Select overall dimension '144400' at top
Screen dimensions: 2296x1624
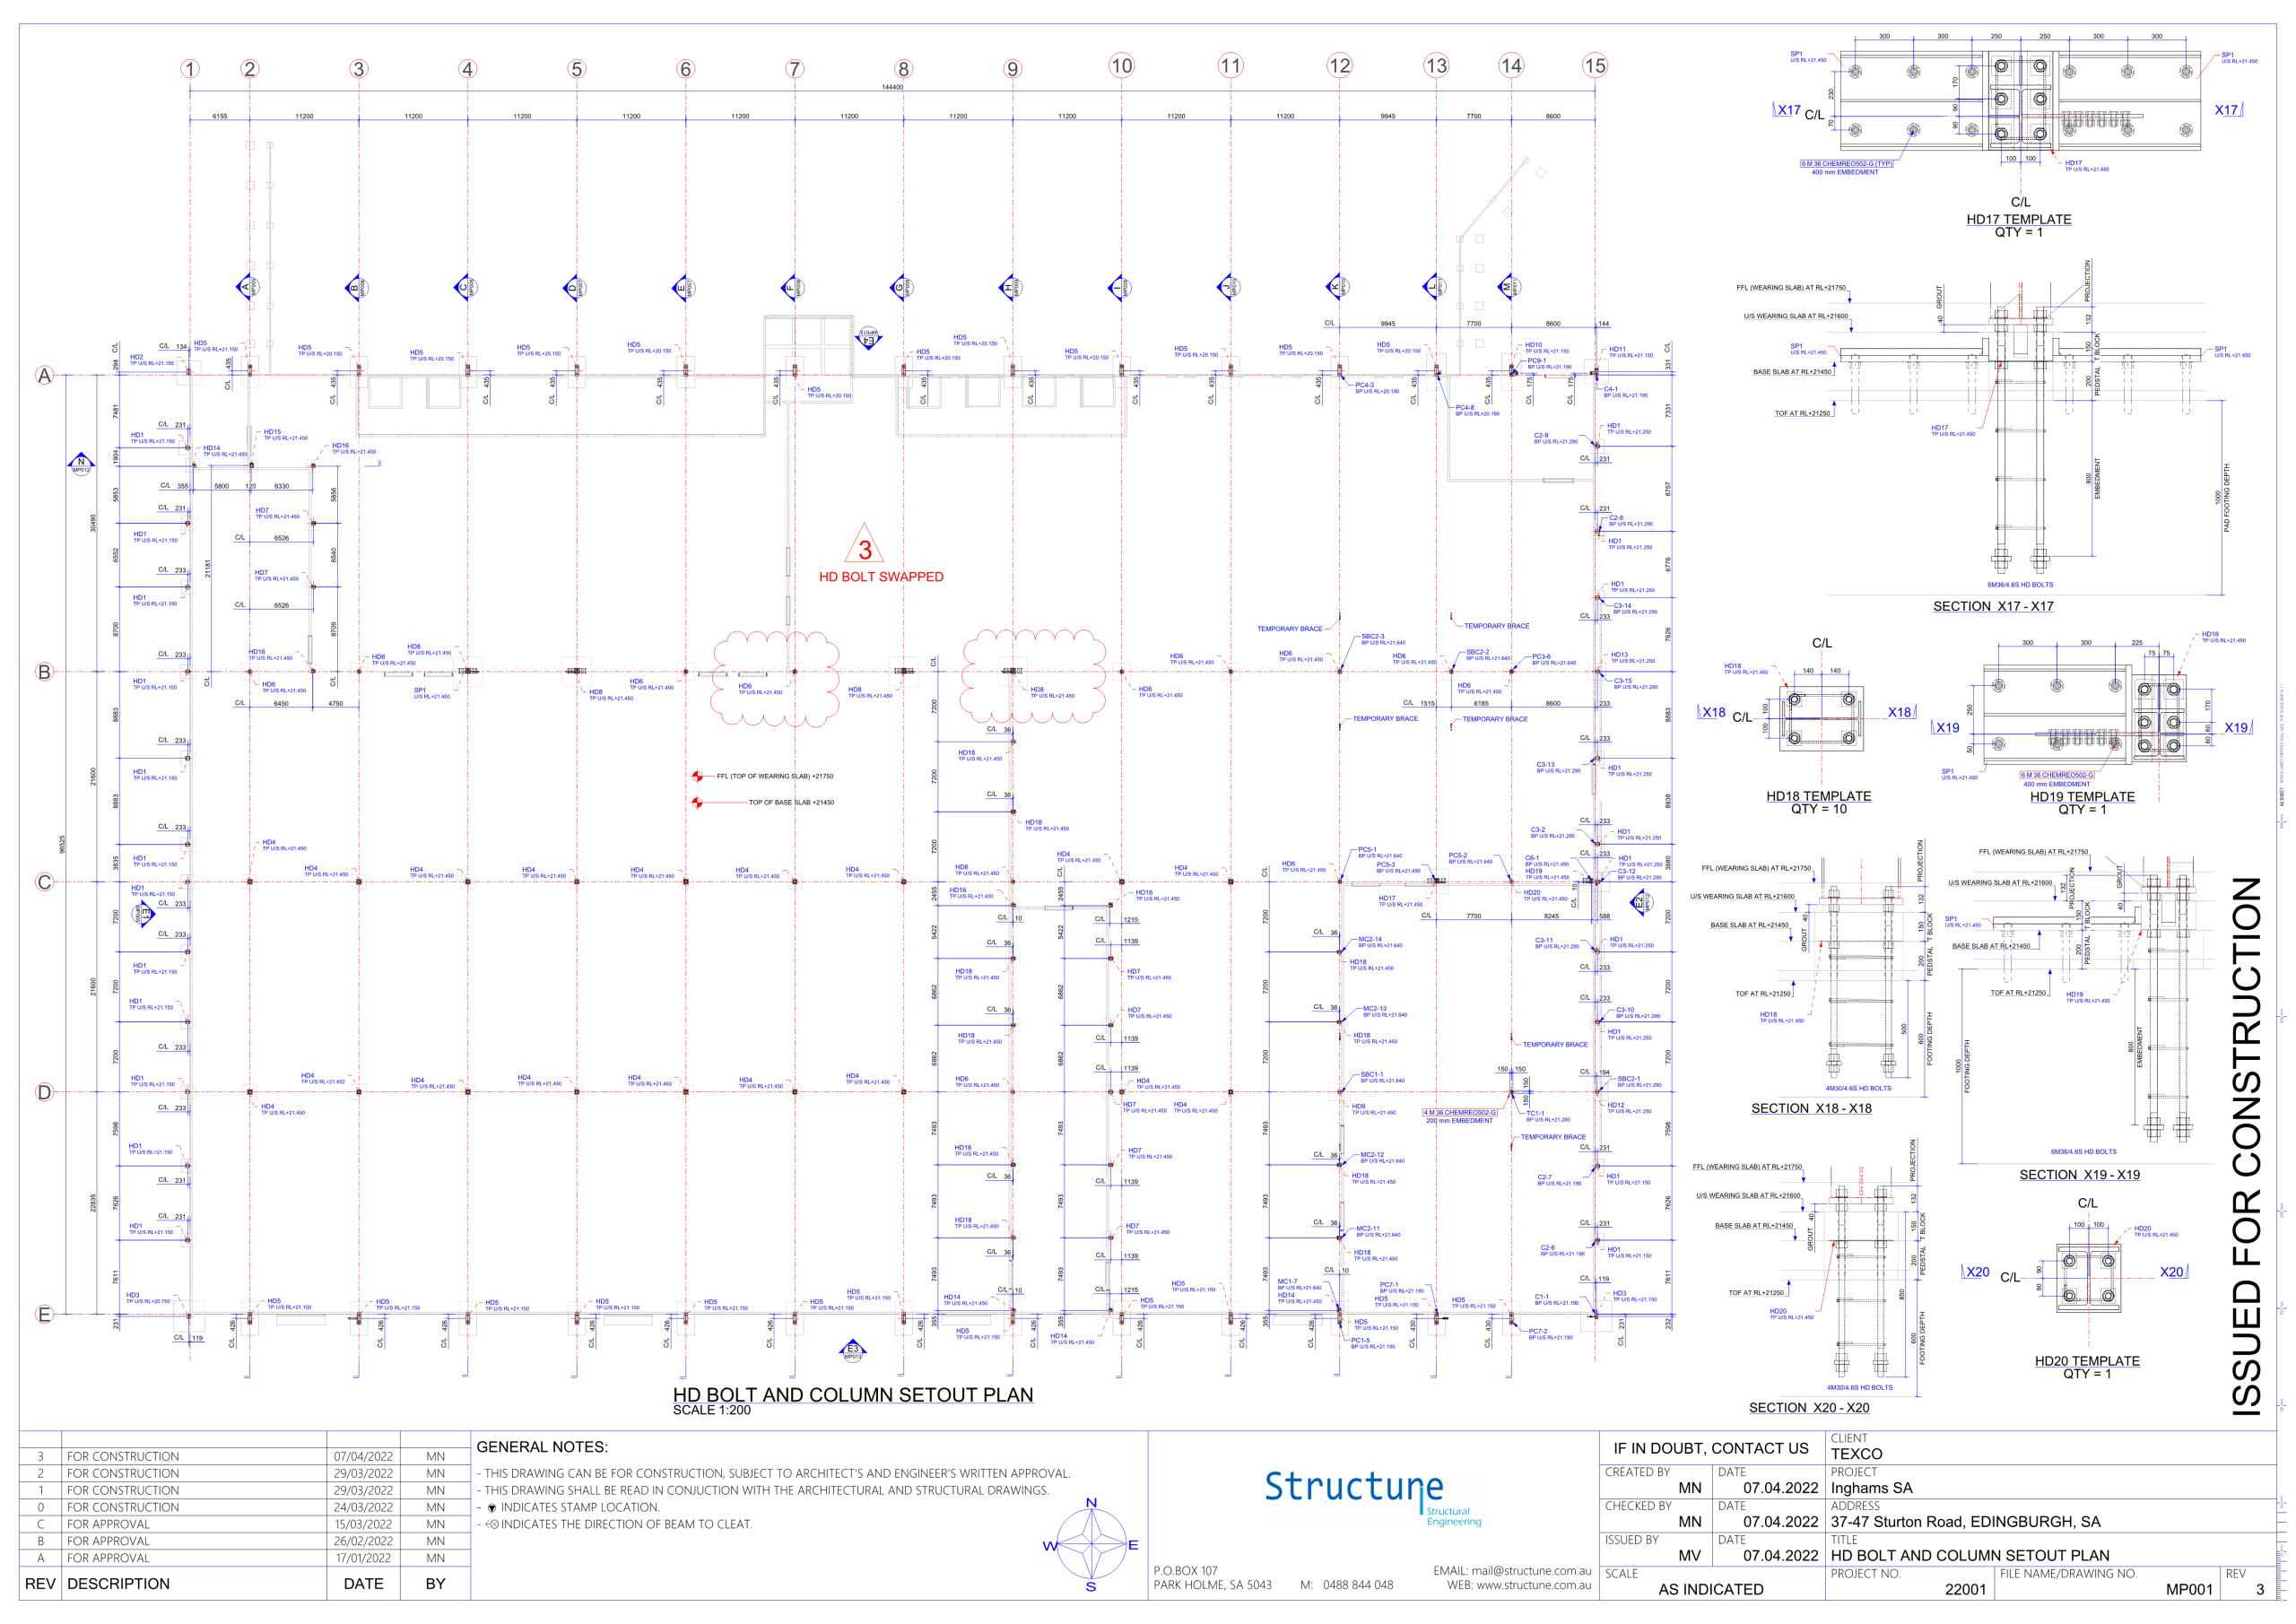click(892, 87)
